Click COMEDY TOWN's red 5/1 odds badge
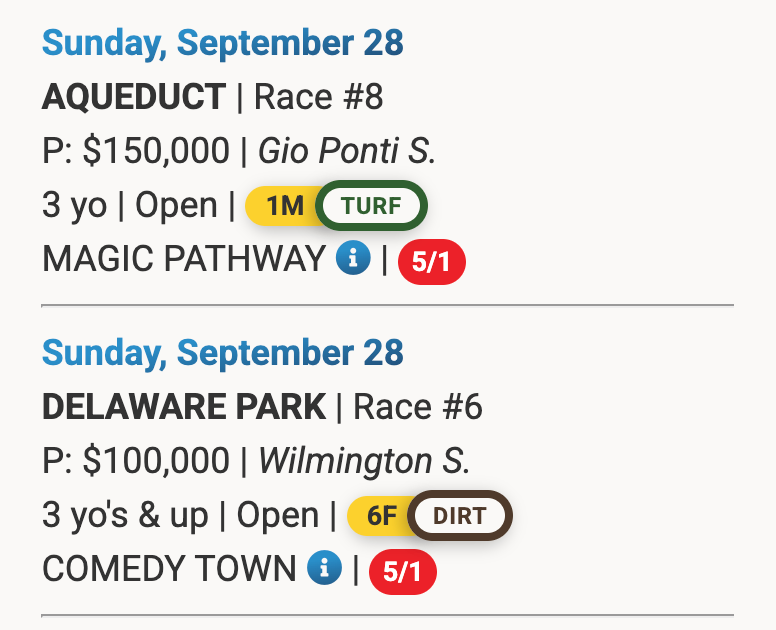The image size is (776, 630). [x=403, y=572]
